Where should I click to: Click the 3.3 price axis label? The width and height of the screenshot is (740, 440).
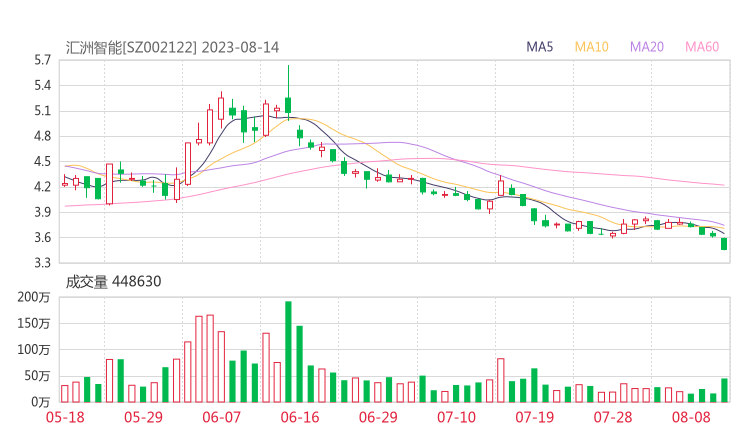click(x=42, y=263)
